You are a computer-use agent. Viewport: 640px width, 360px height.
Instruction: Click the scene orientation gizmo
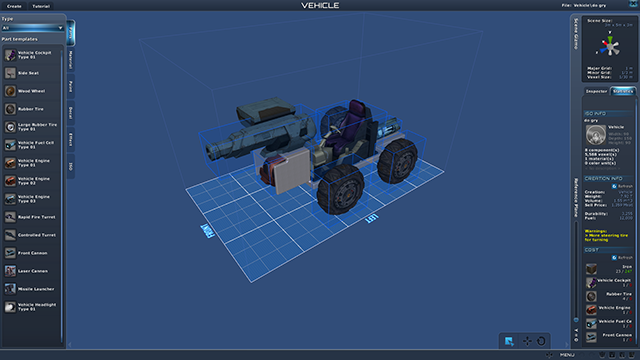(609, 47)
